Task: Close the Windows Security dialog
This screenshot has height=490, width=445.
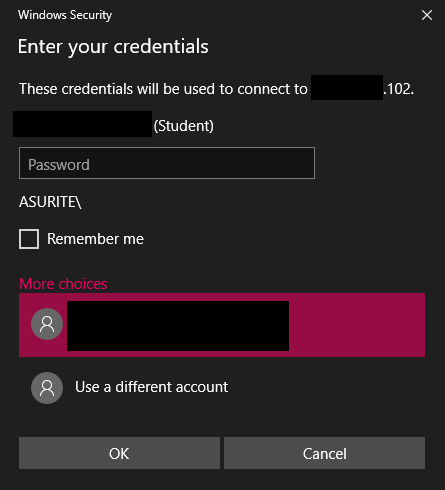Action: pos(427,15)
